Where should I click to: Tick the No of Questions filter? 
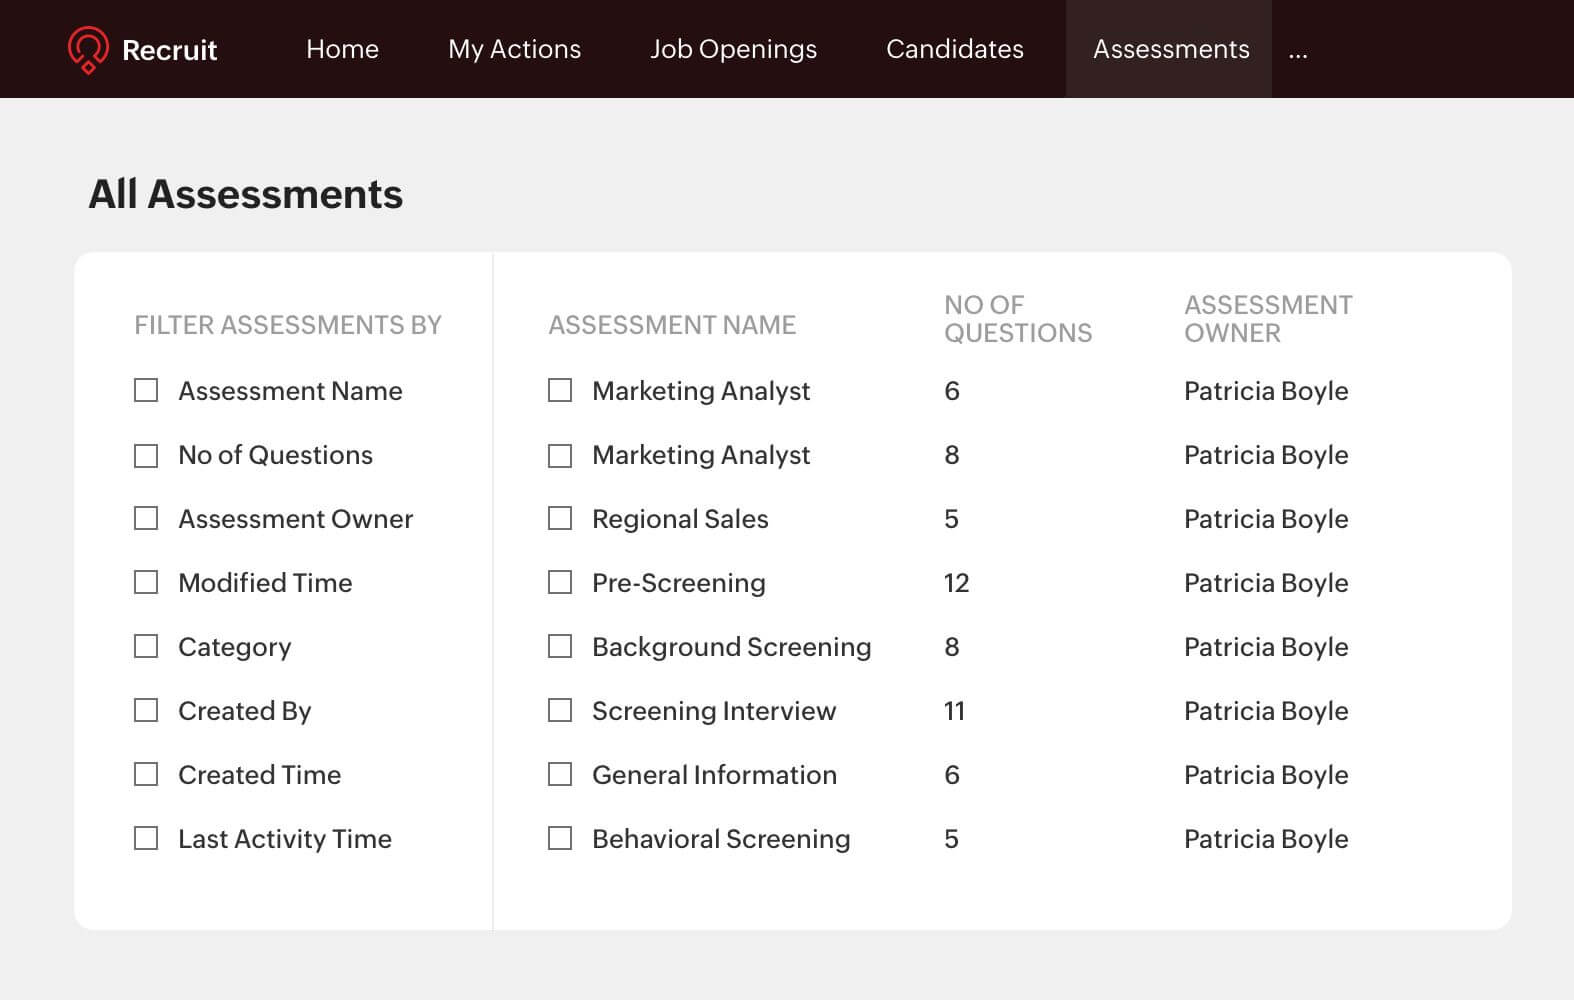pos(146,456)
